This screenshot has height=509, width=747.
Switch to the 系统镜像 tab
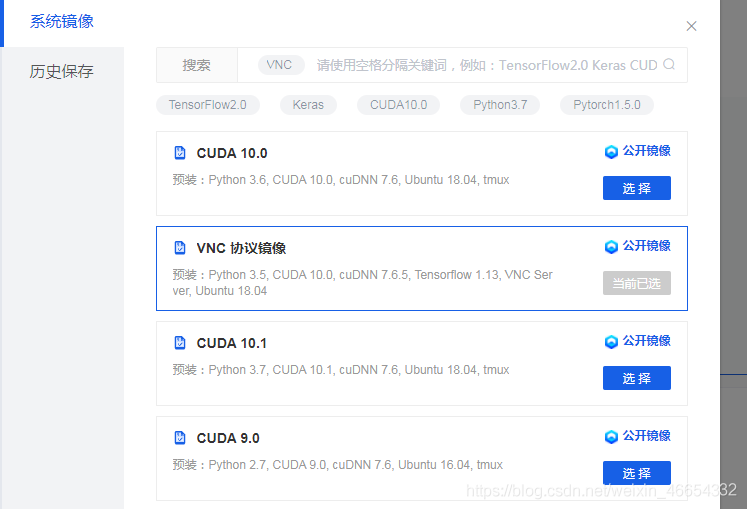point(62,21)
